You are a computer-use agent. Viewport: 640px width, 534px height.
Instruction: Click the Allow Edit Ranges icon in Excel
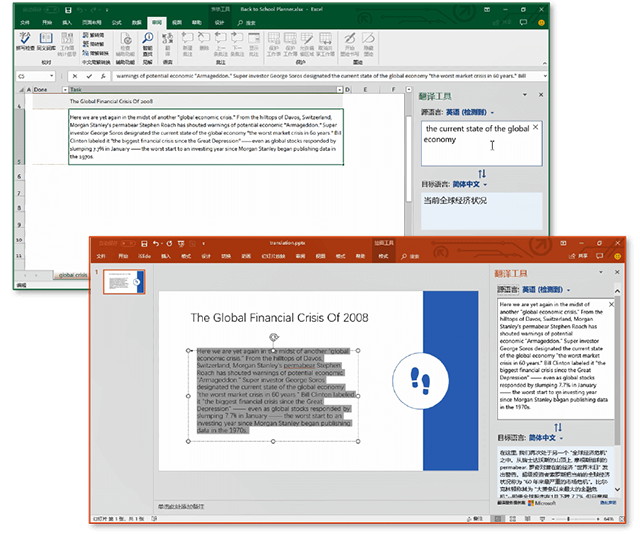point(307,38)
